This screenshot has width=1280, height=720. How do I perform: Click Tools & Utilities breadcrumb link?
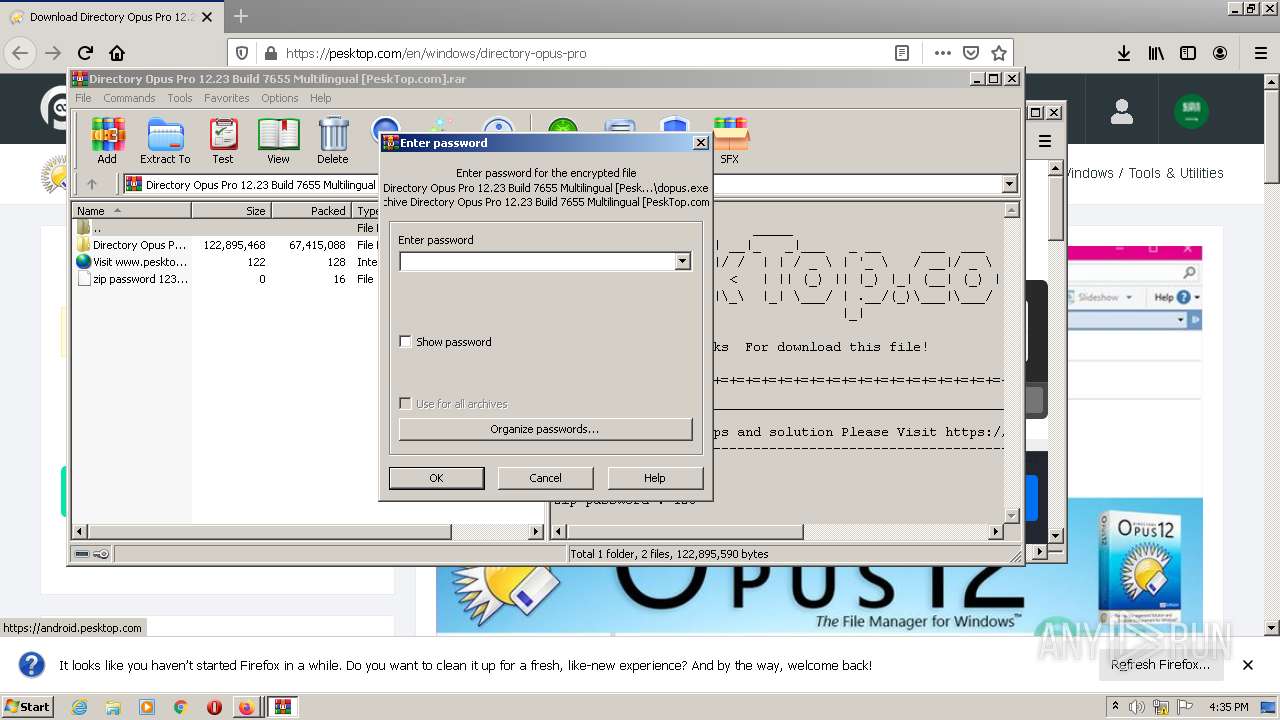[1176, 173]
